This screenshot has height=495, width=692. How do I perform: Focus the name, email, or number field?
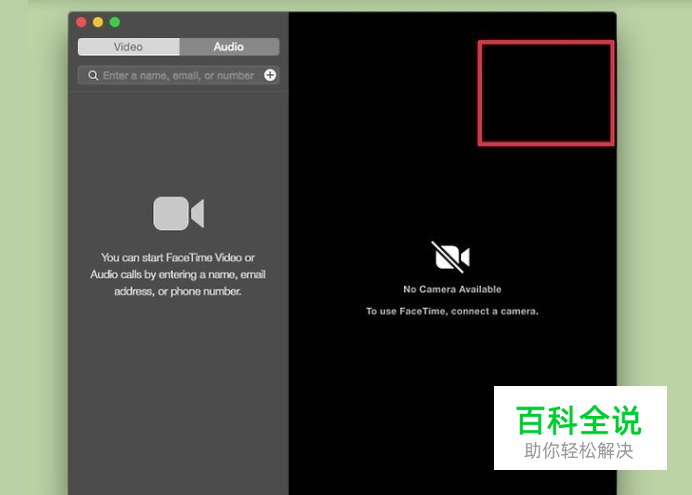pyautogui.click(x=178, y=75)
